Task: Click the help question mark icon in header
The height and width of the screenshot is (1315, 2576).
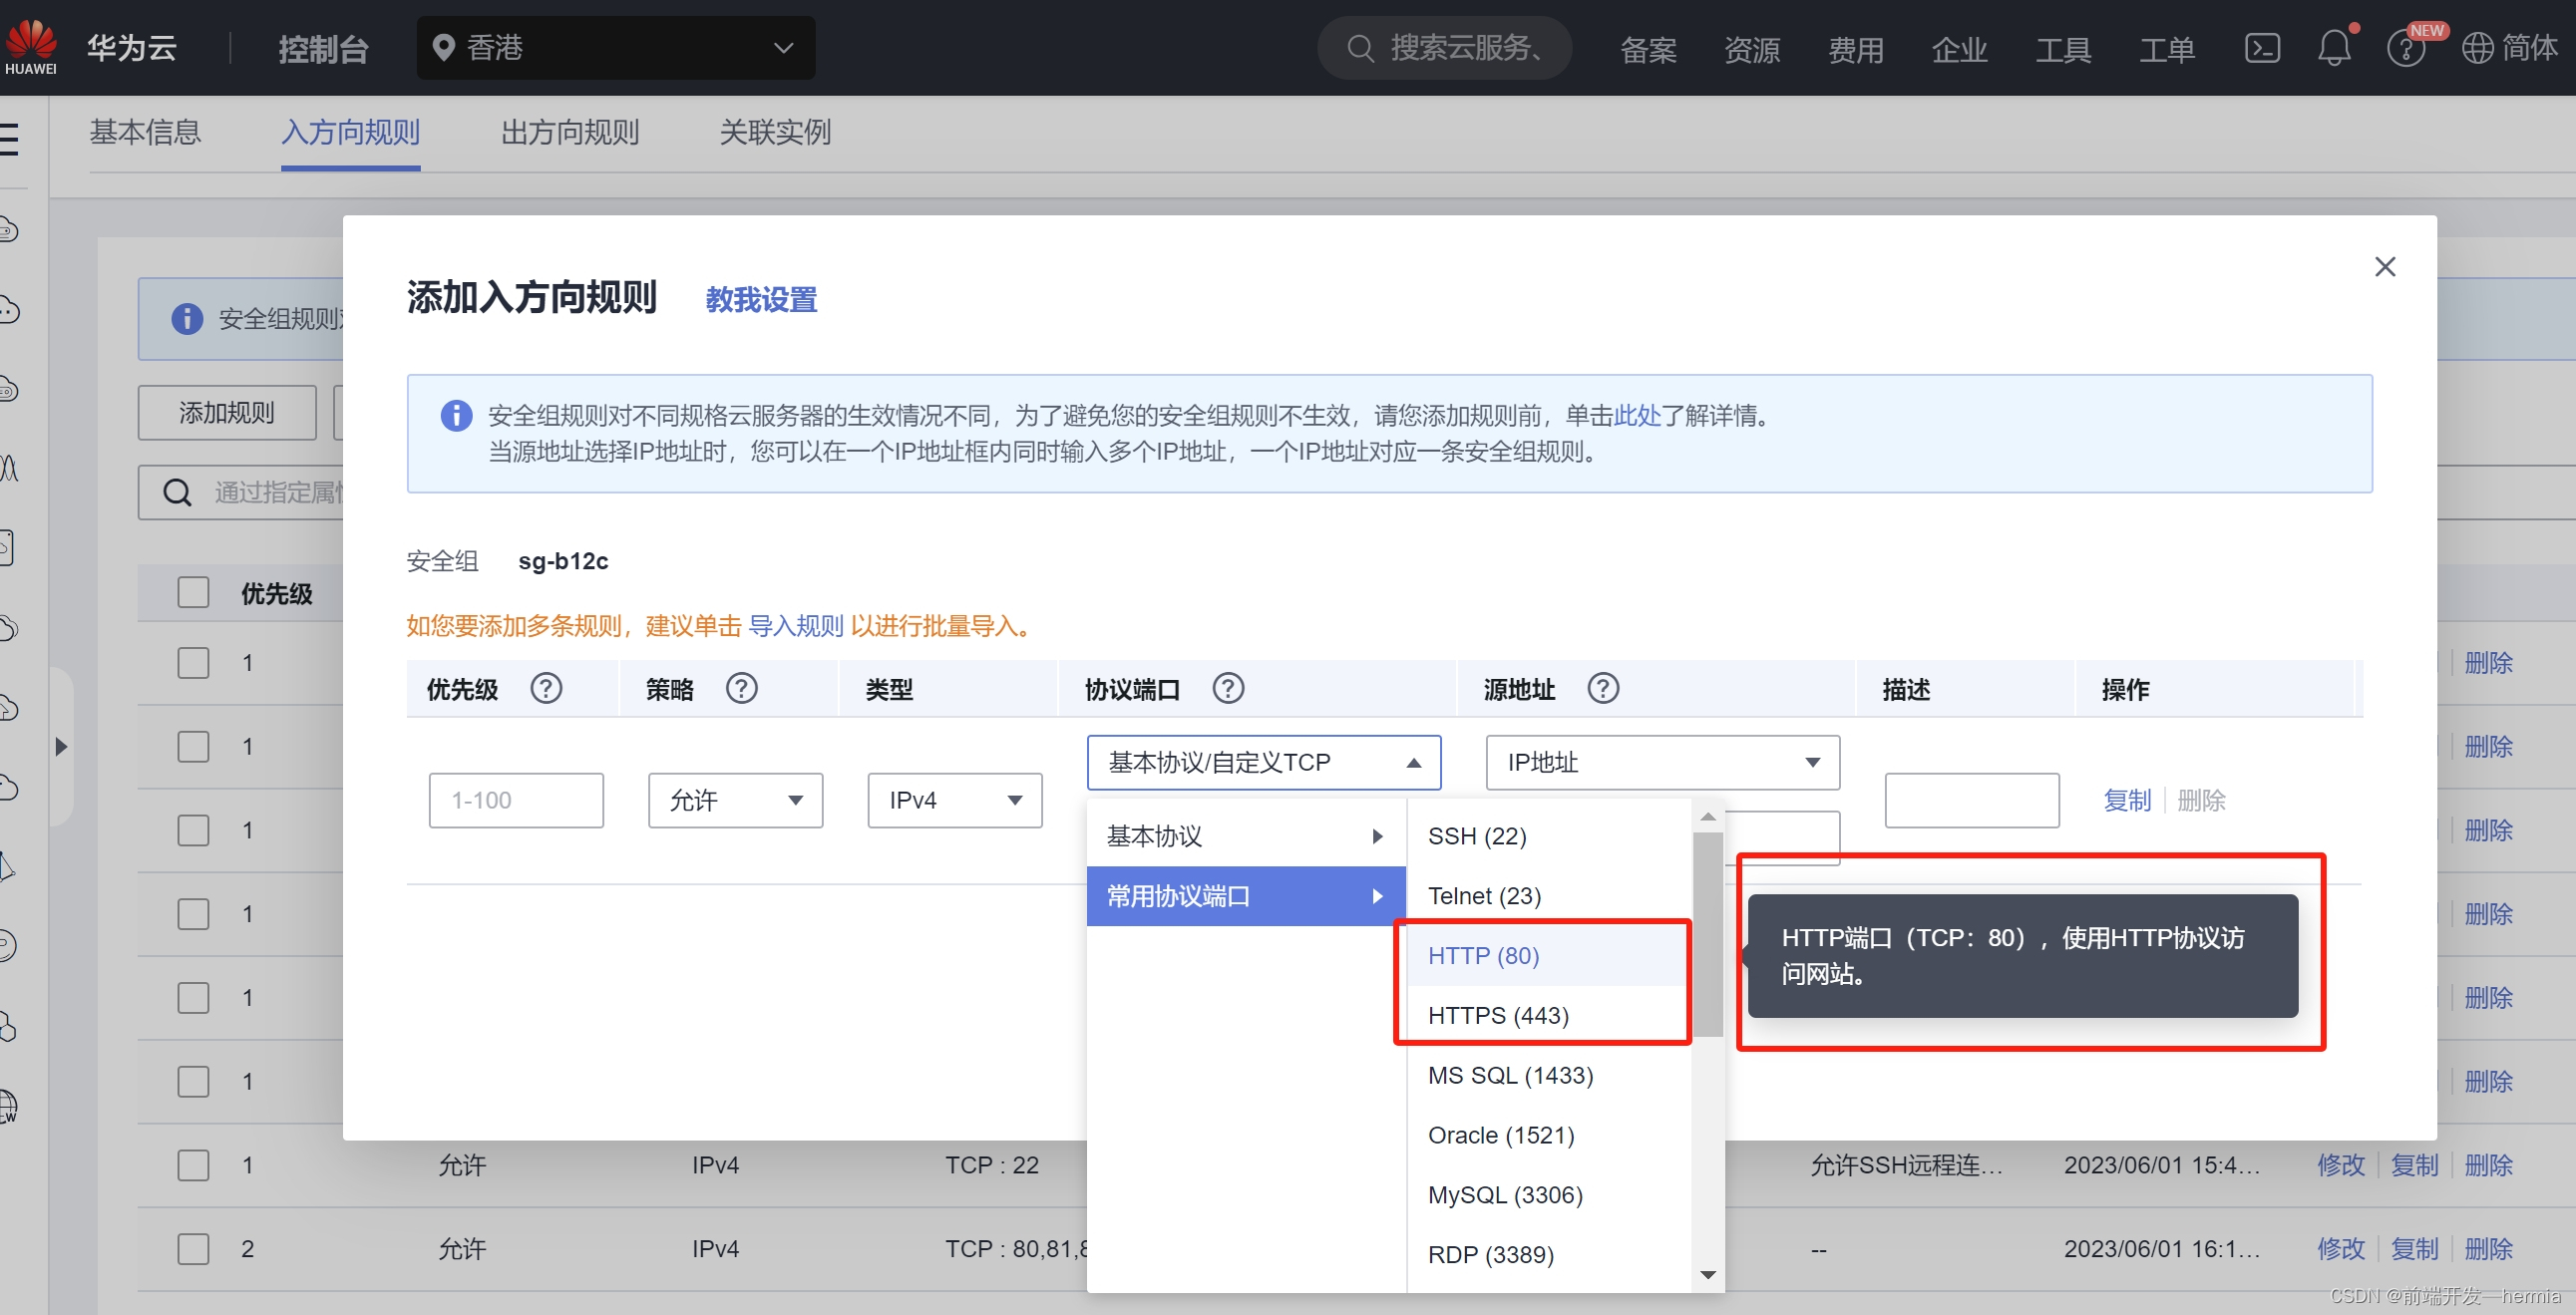Action: coord(2405,48)
